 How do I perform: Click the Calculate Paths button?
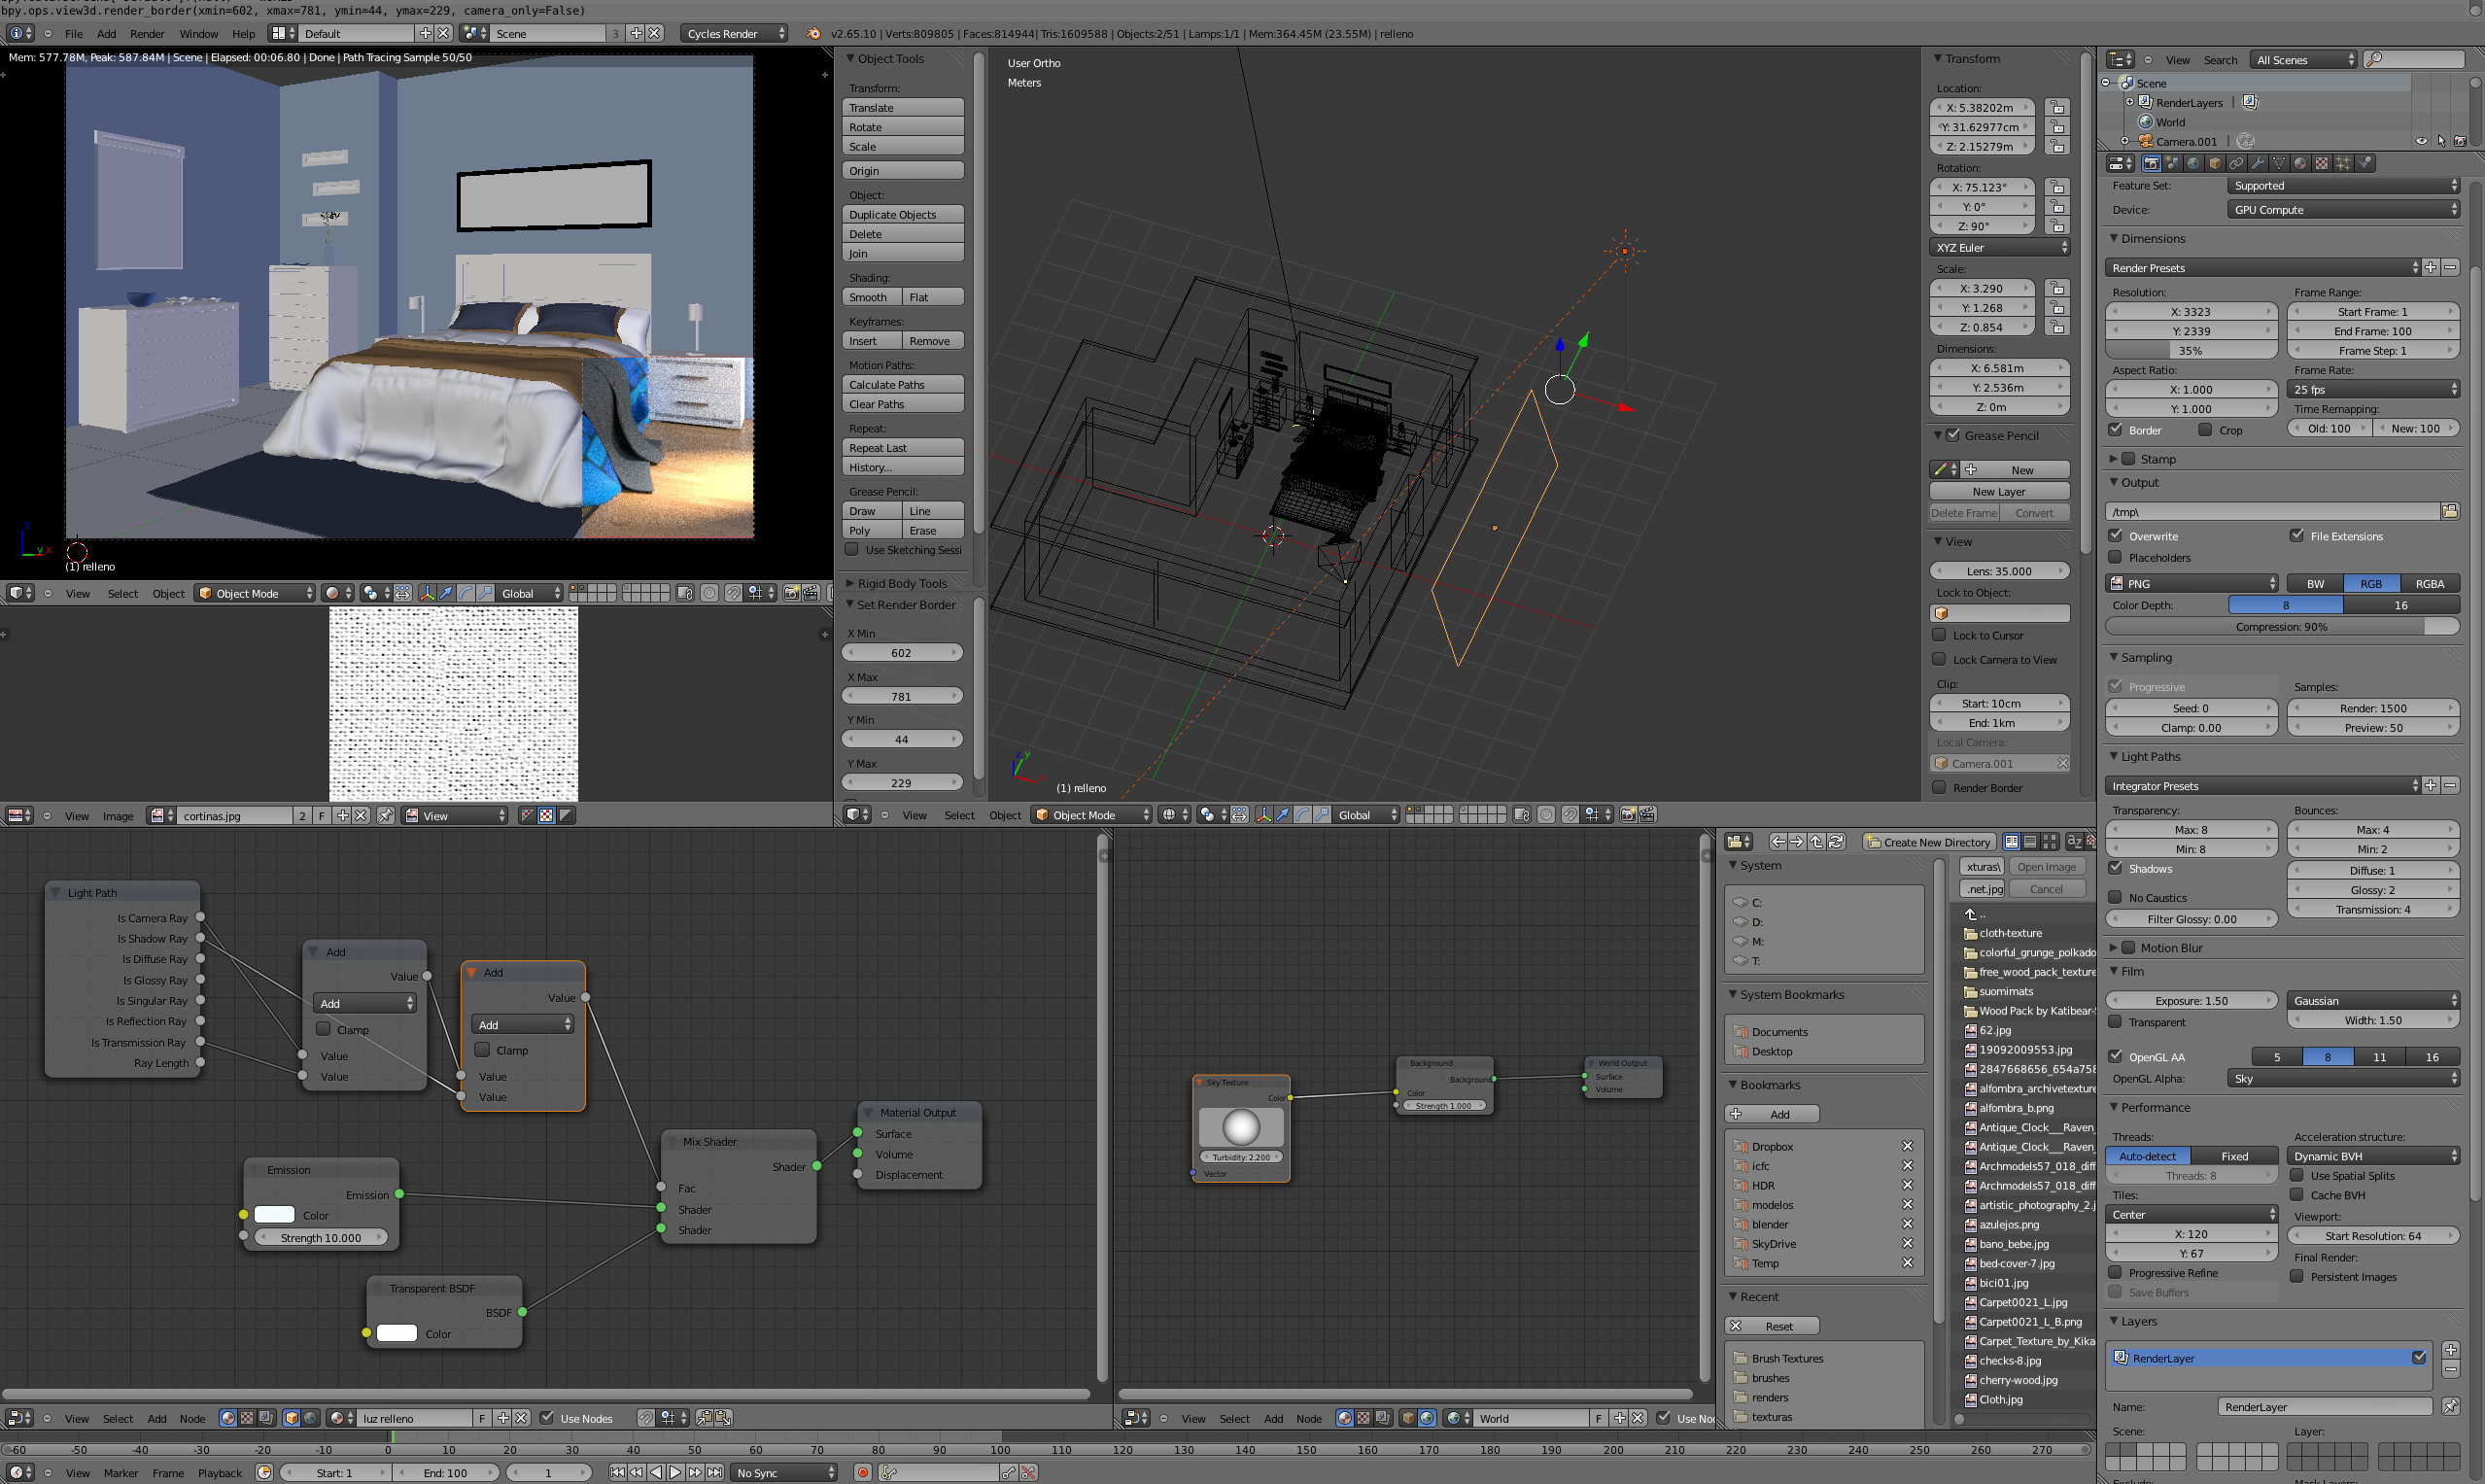903,384
